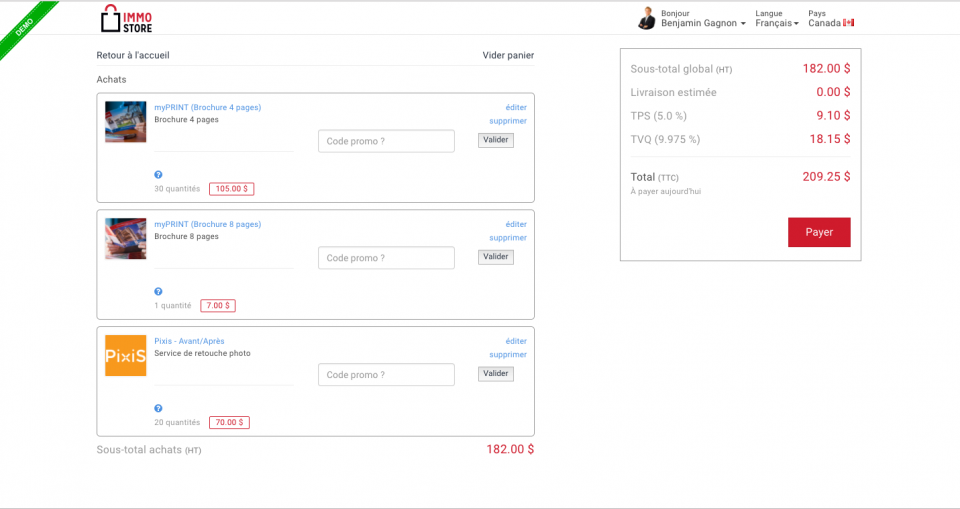Screen dimensions: 960x509
Task: Open the Brochure 8 pages product thumbnail
Action: [126, 239]
